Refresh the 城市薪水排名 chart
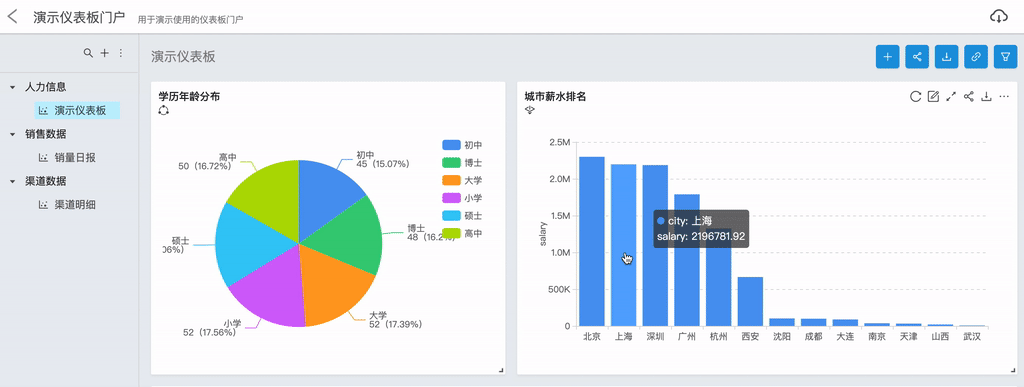Image resolution: width=1024 pixels, height=387 pixels. pos(916,97)
